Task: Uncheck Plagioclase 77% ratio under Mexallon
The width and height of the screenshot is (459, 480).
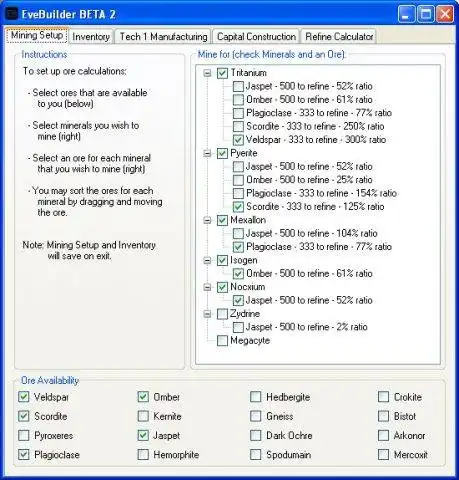Action: coord(238,247)
